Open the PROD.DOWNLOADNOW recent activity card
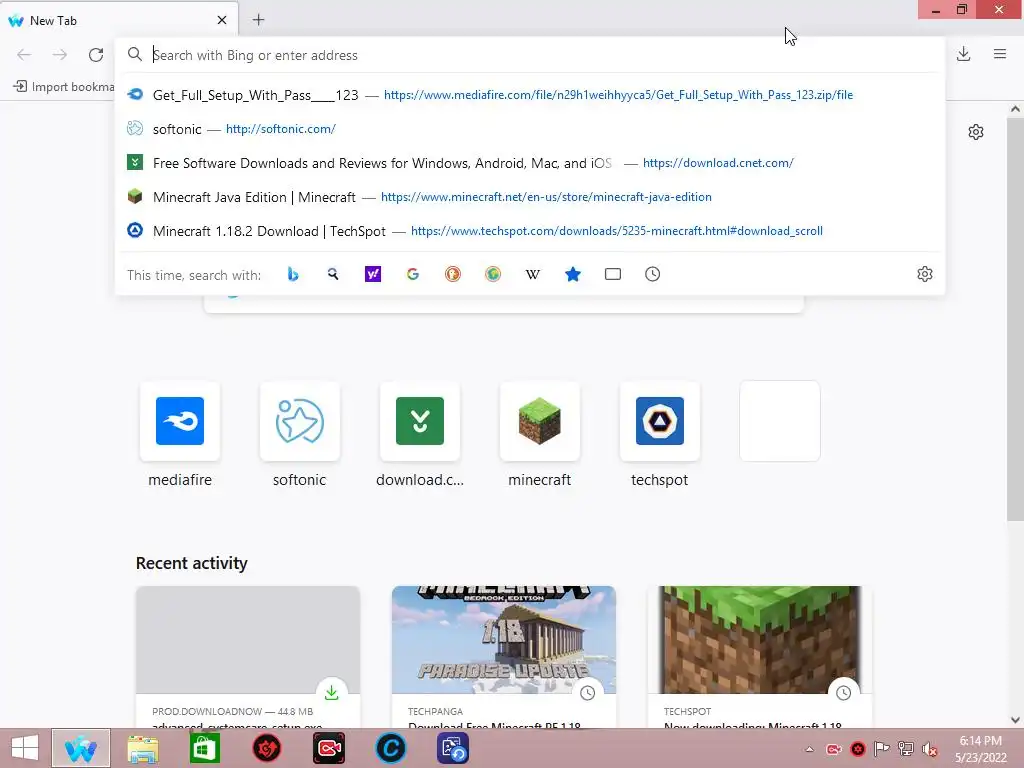The height and width of the screenshot is (768, 1024). point(248,657)
